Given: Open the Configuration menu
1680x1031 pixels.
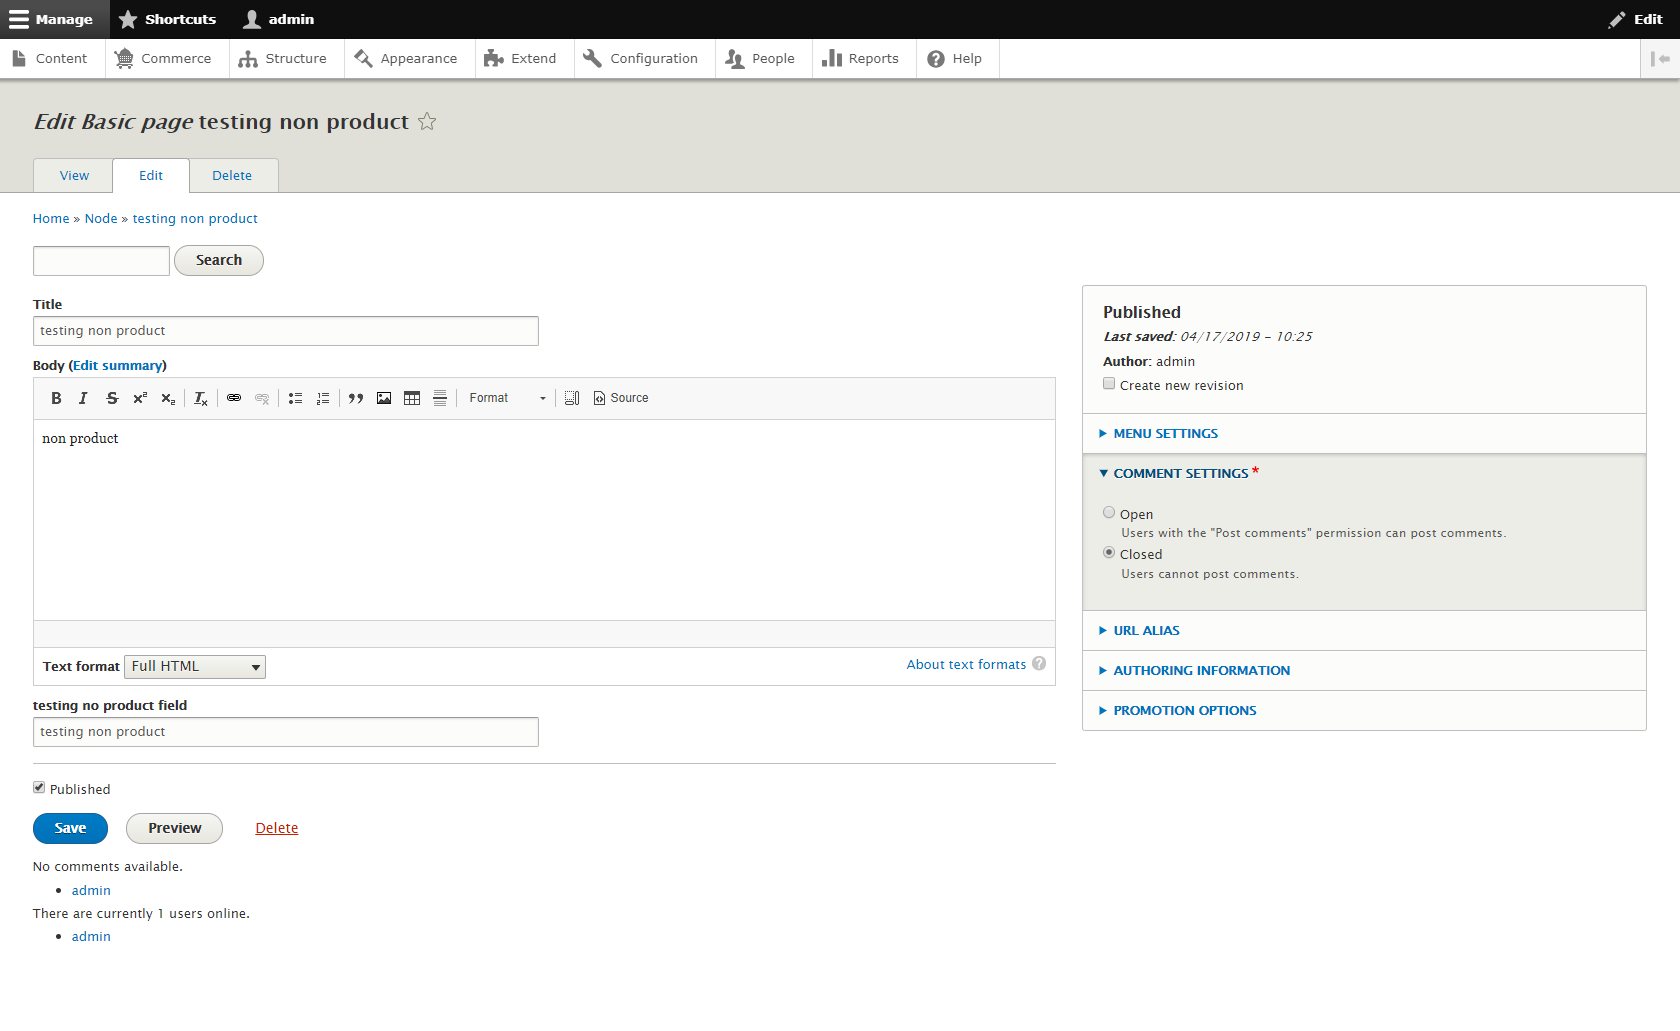Looking at the screenshot, I should [643, 58].
